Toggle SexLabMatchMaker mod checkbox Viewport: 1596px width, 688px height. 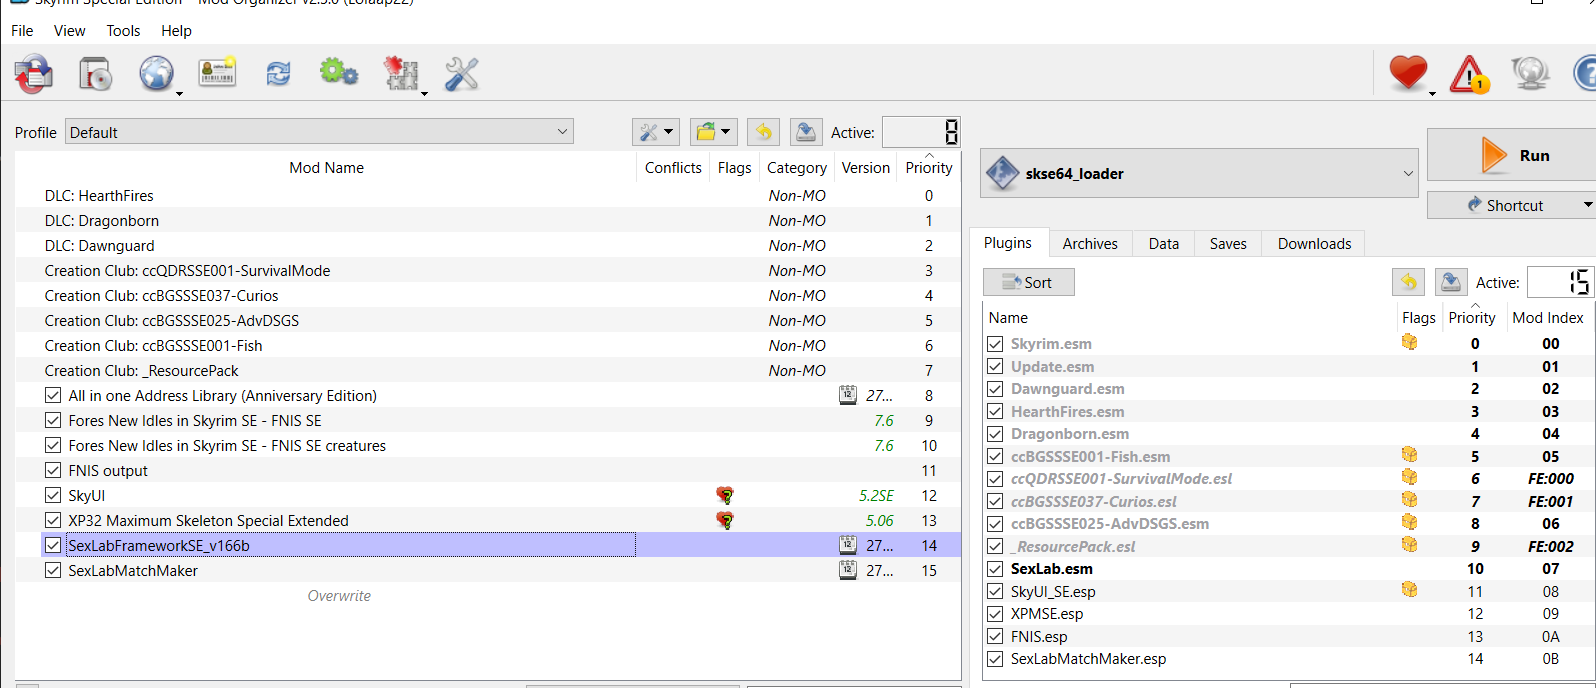click(53, 570)
